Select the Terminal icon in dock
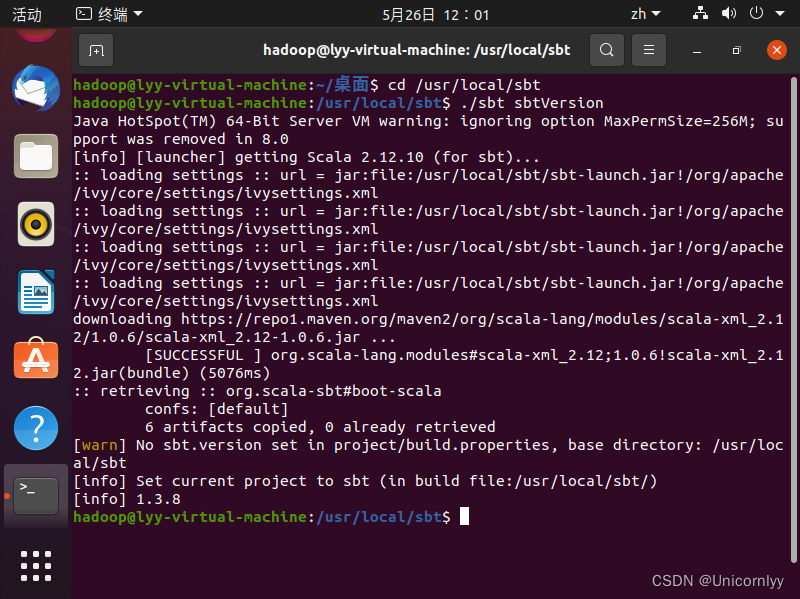The image size is (800, 599). click(x=36, y=496)
